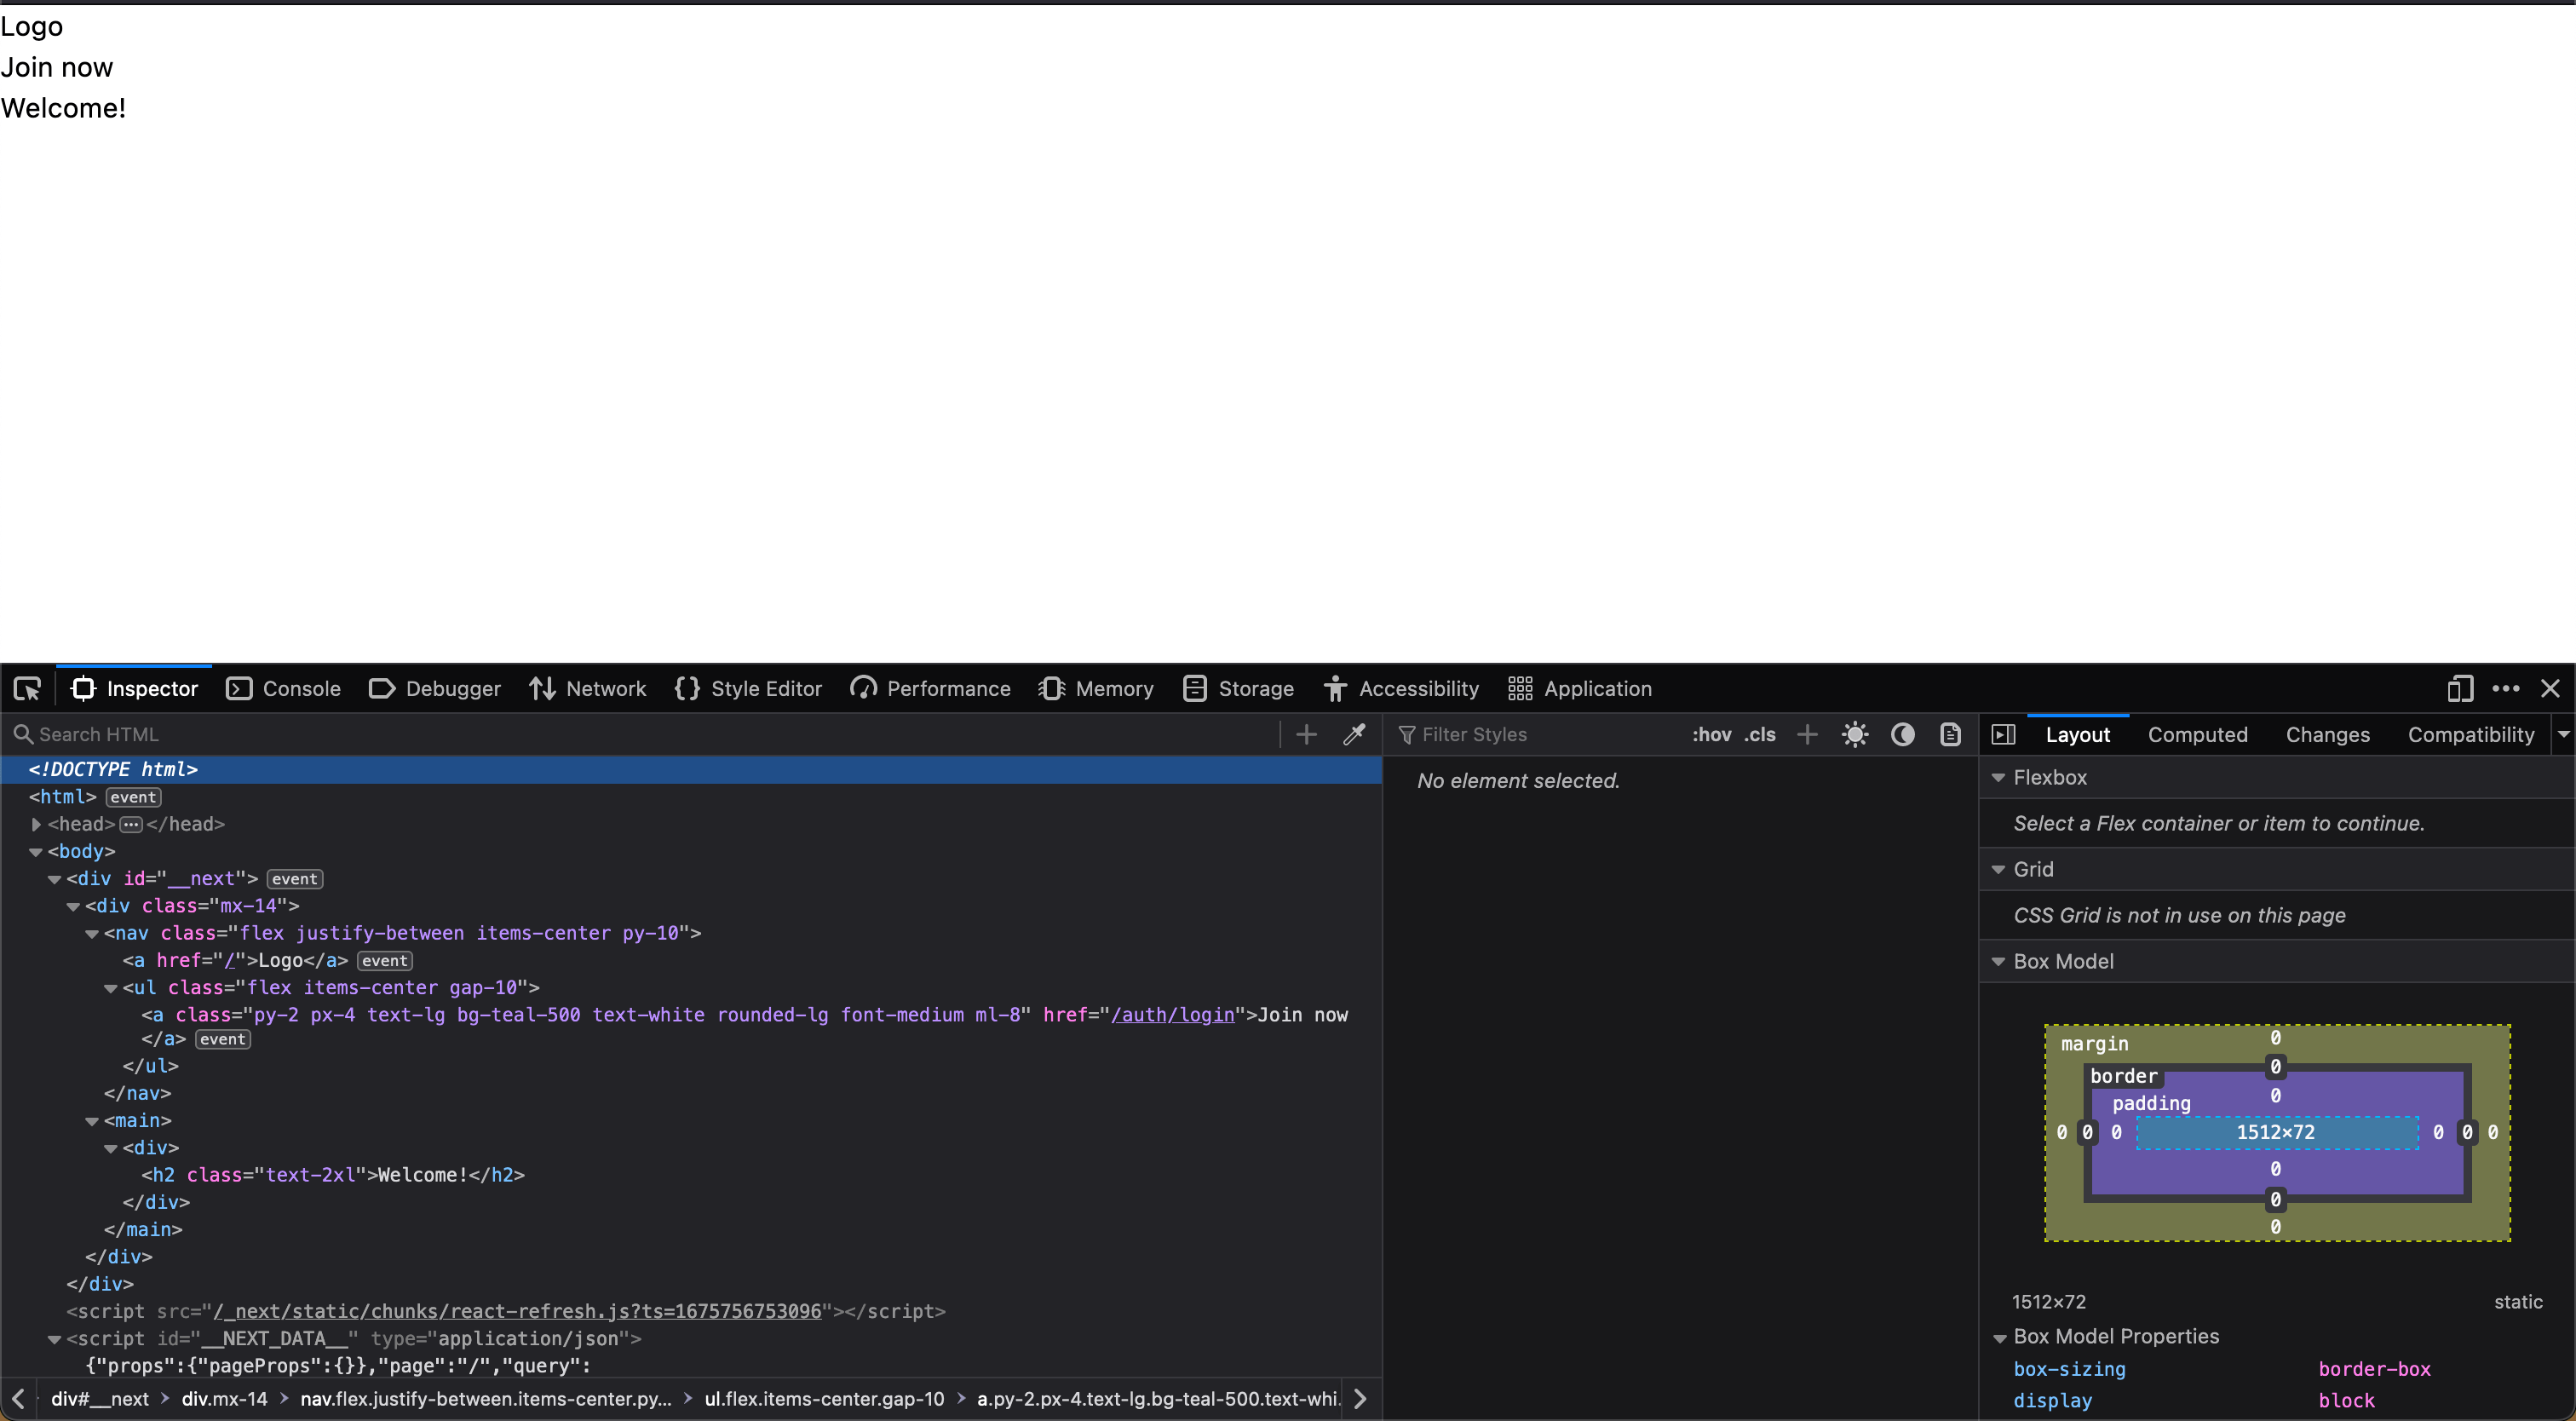2576x1421 pixels.
Task: Toggle light color scheme simulation
Action: [1855, 734]
